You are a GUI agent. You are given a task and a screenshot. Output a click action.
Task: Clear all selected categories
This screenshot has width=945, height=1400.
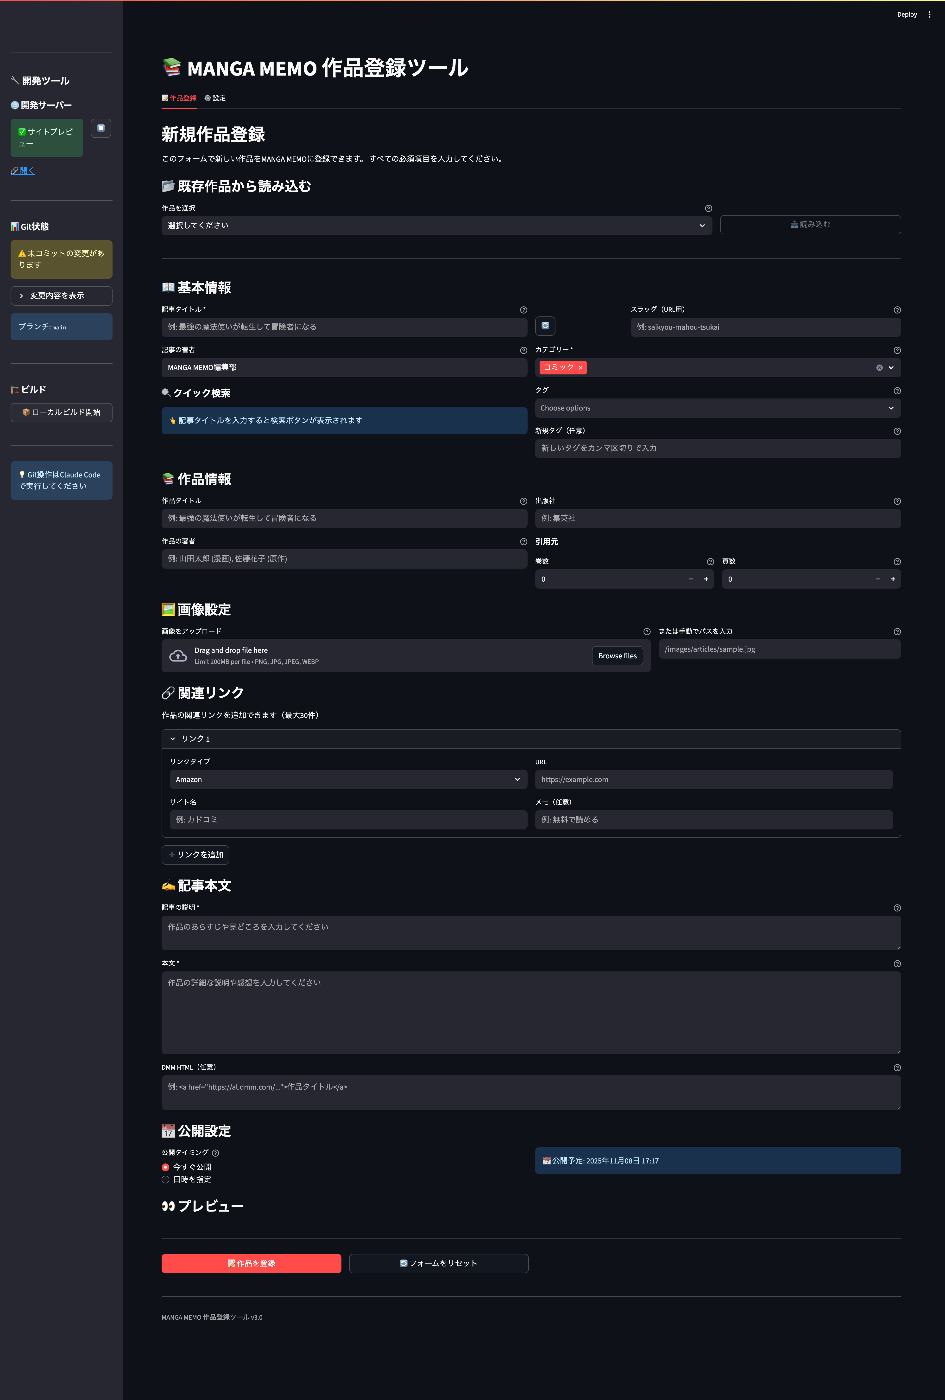tap(880, 368)
